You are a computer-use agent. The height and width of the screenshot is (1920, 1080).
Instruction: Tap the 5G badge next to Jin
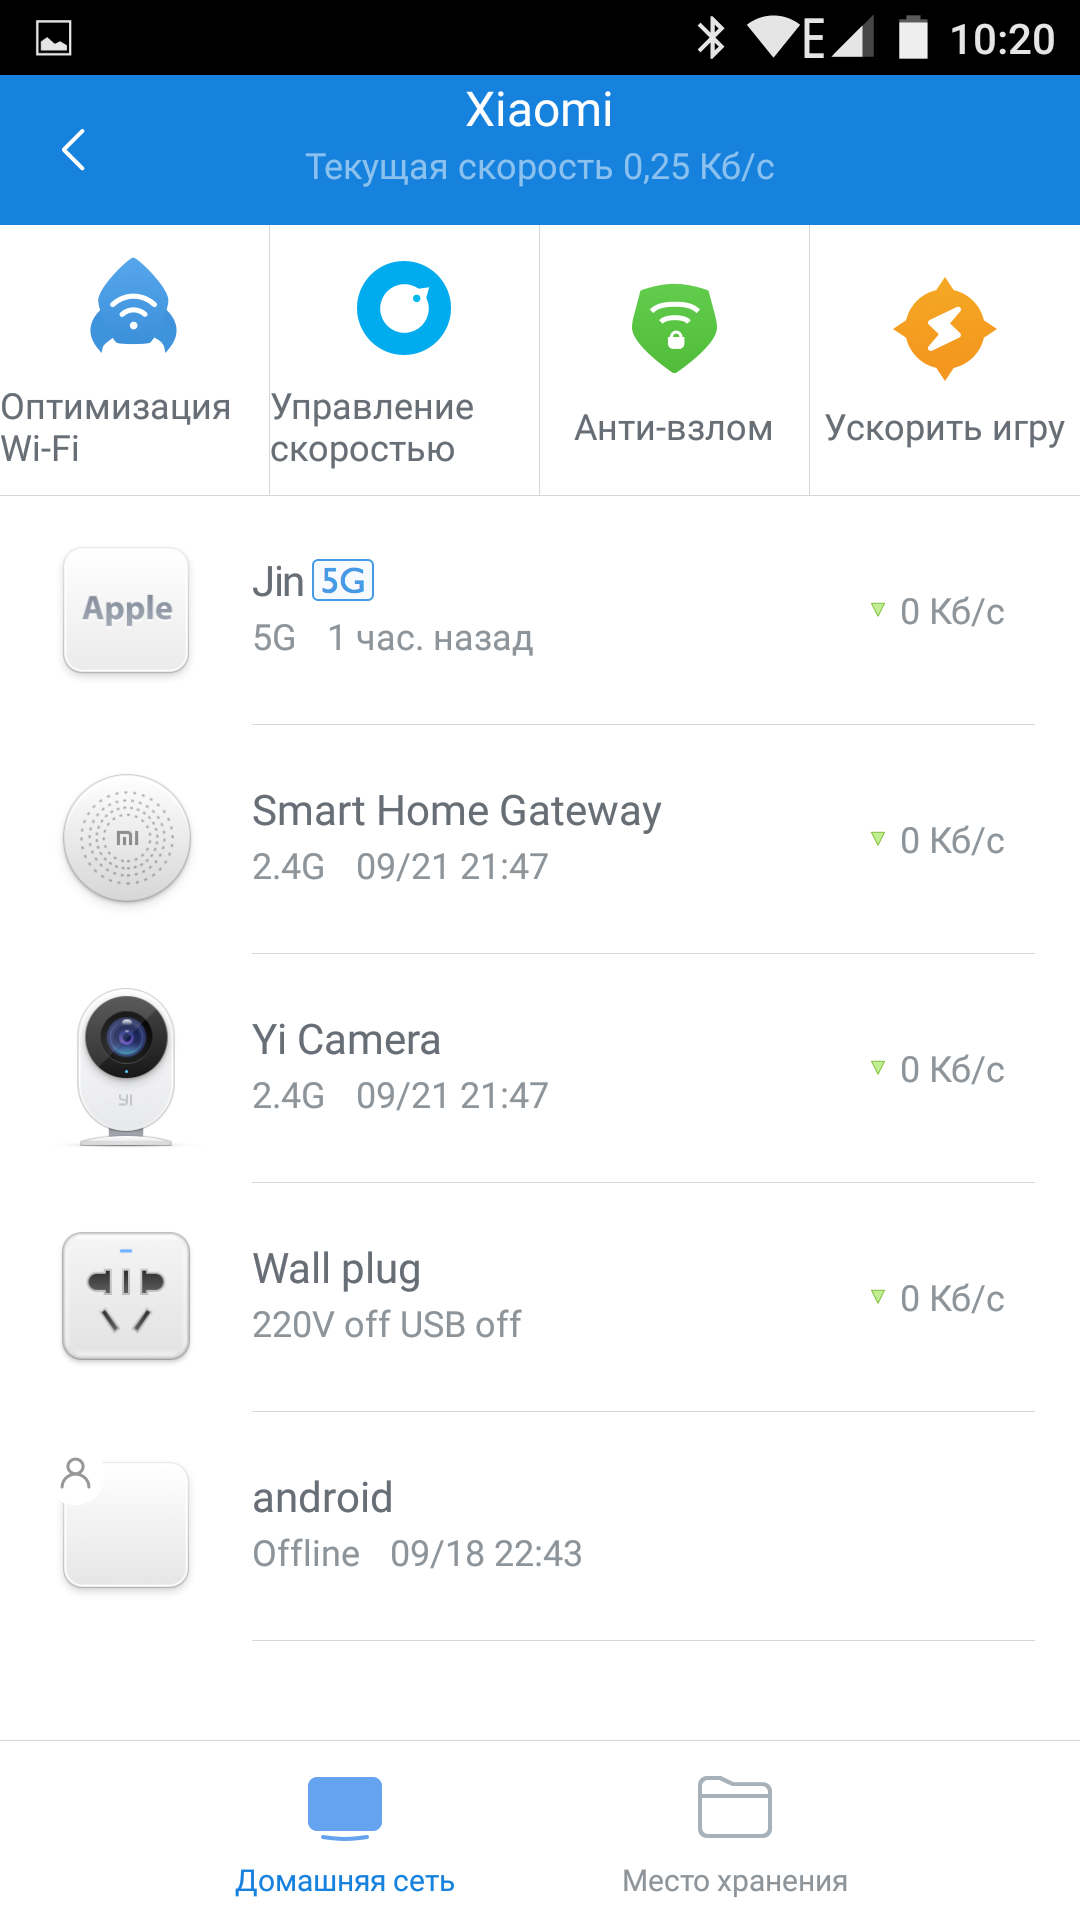343,580
